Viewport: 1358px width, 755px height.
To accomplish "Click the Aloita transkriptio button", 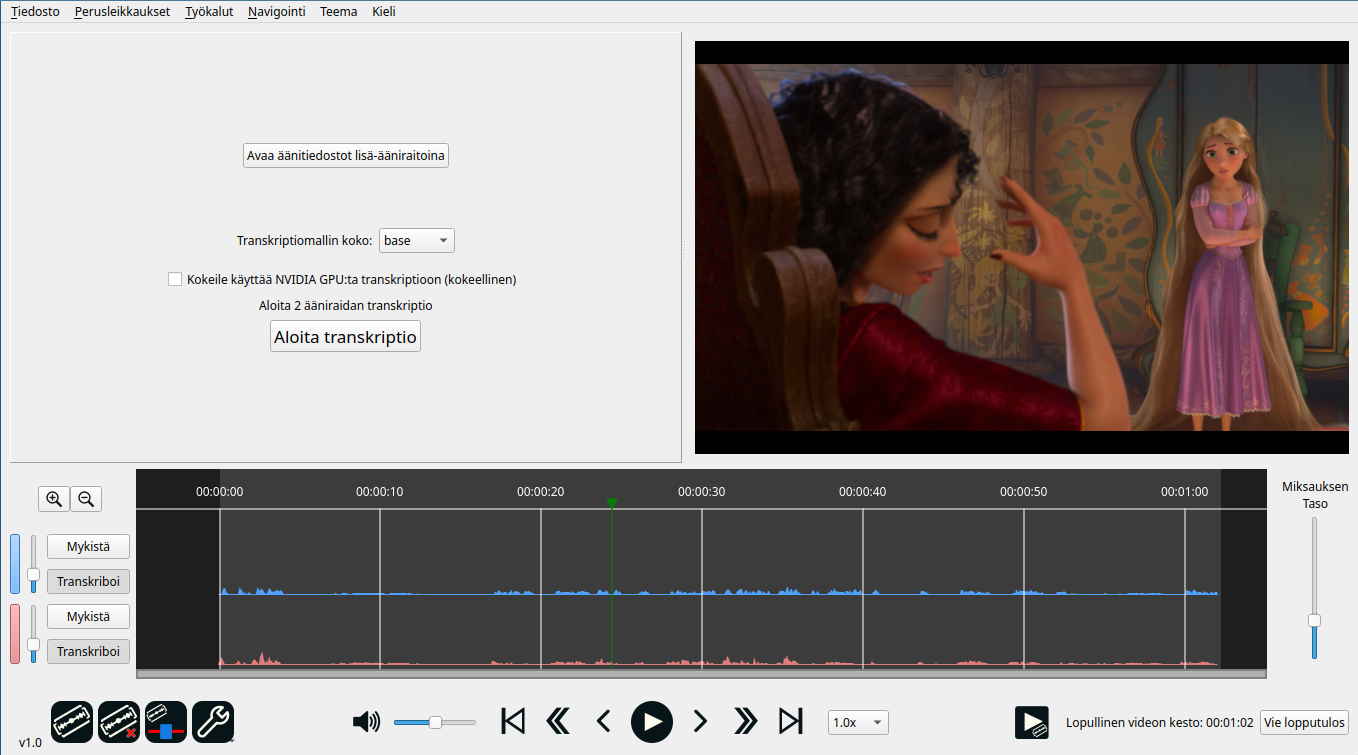I will (345, 337).
